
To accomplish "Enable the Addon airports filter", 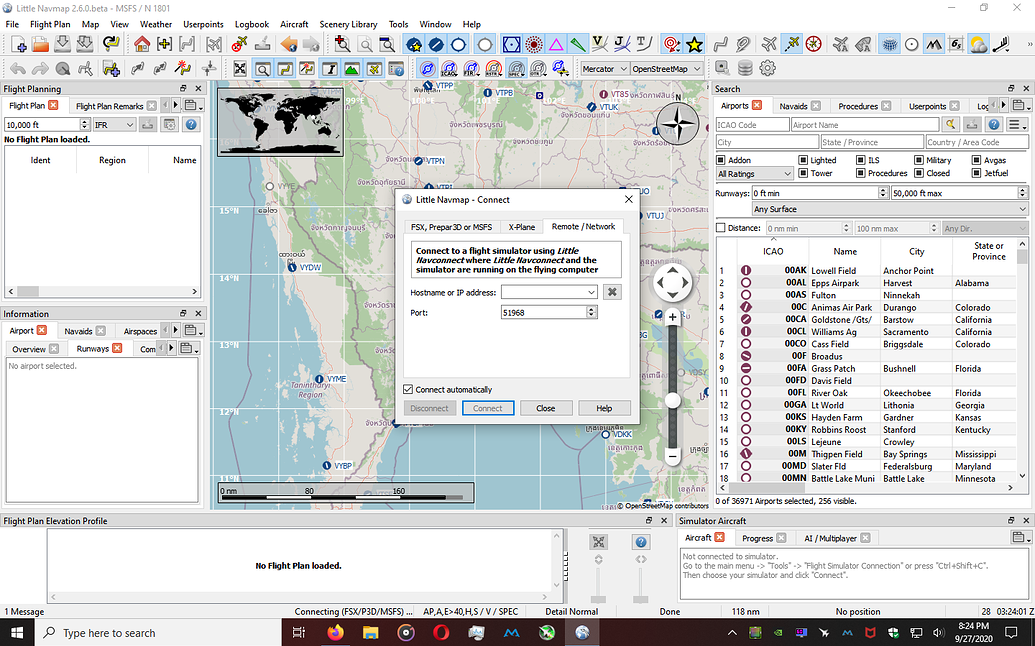I will [x=723, y=160].
